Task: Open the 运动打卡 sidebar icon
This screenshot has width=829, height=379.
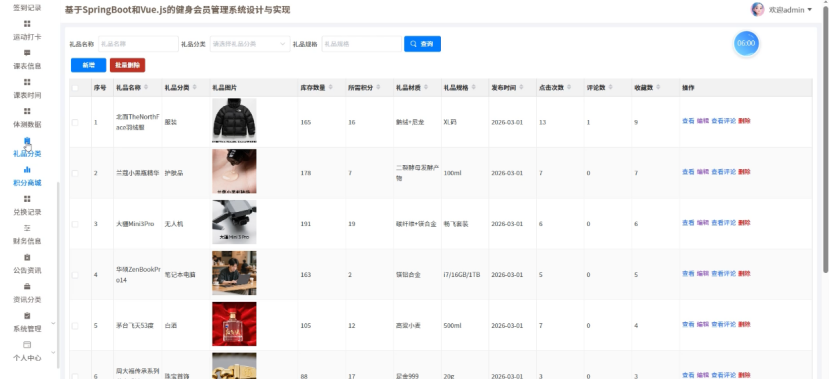Action: click(27, 24)
